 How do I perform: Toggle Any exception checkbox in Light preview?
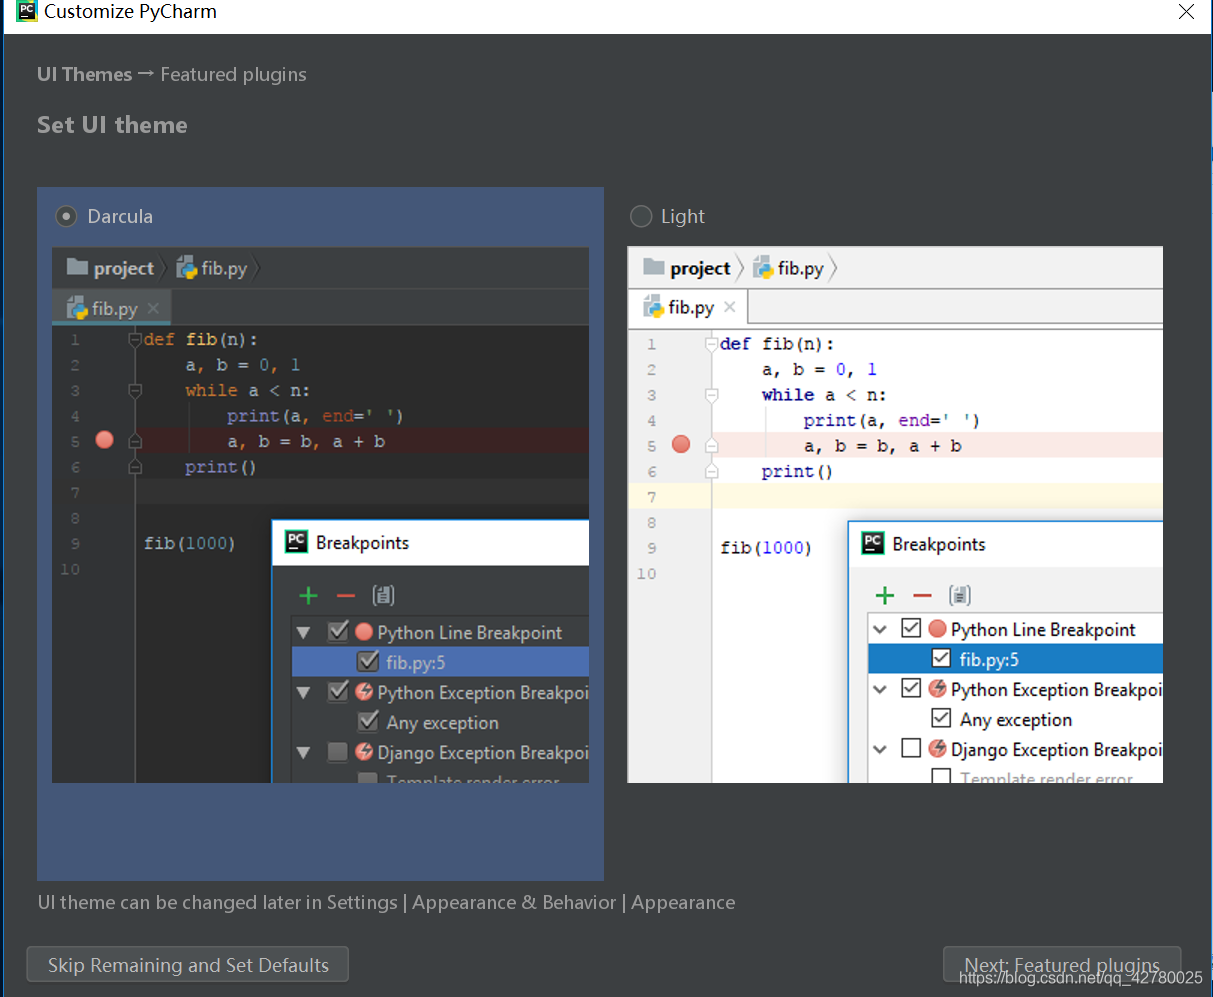pos(941,718)
